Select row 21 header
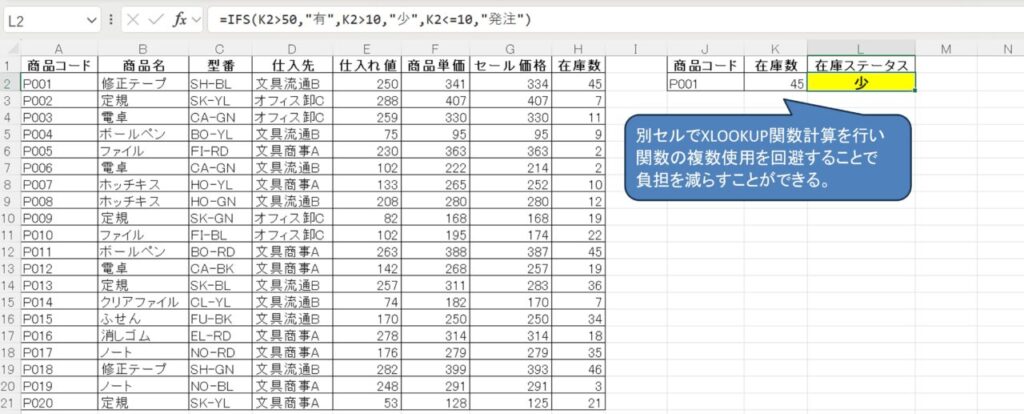 (10, 402)
